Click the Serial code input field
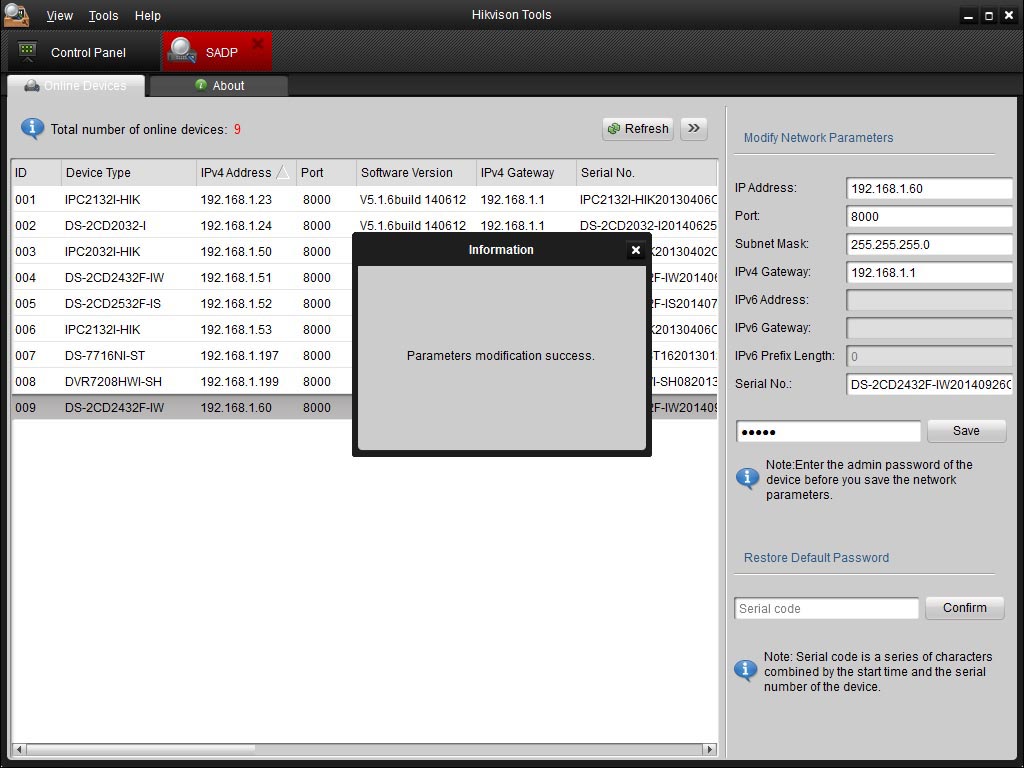This screenshot has height=768, width=1024. (826, 609)
